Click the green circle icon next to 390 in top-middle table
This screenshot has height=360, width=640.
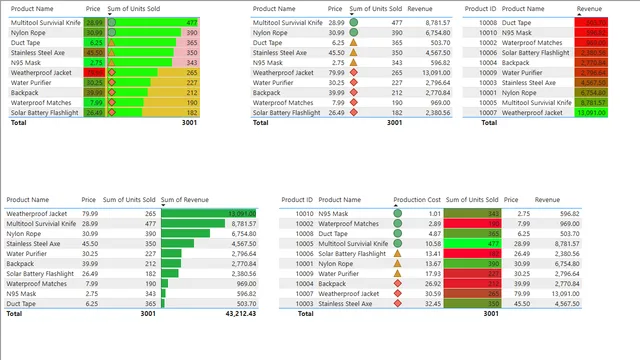click(x=354, y=32)
